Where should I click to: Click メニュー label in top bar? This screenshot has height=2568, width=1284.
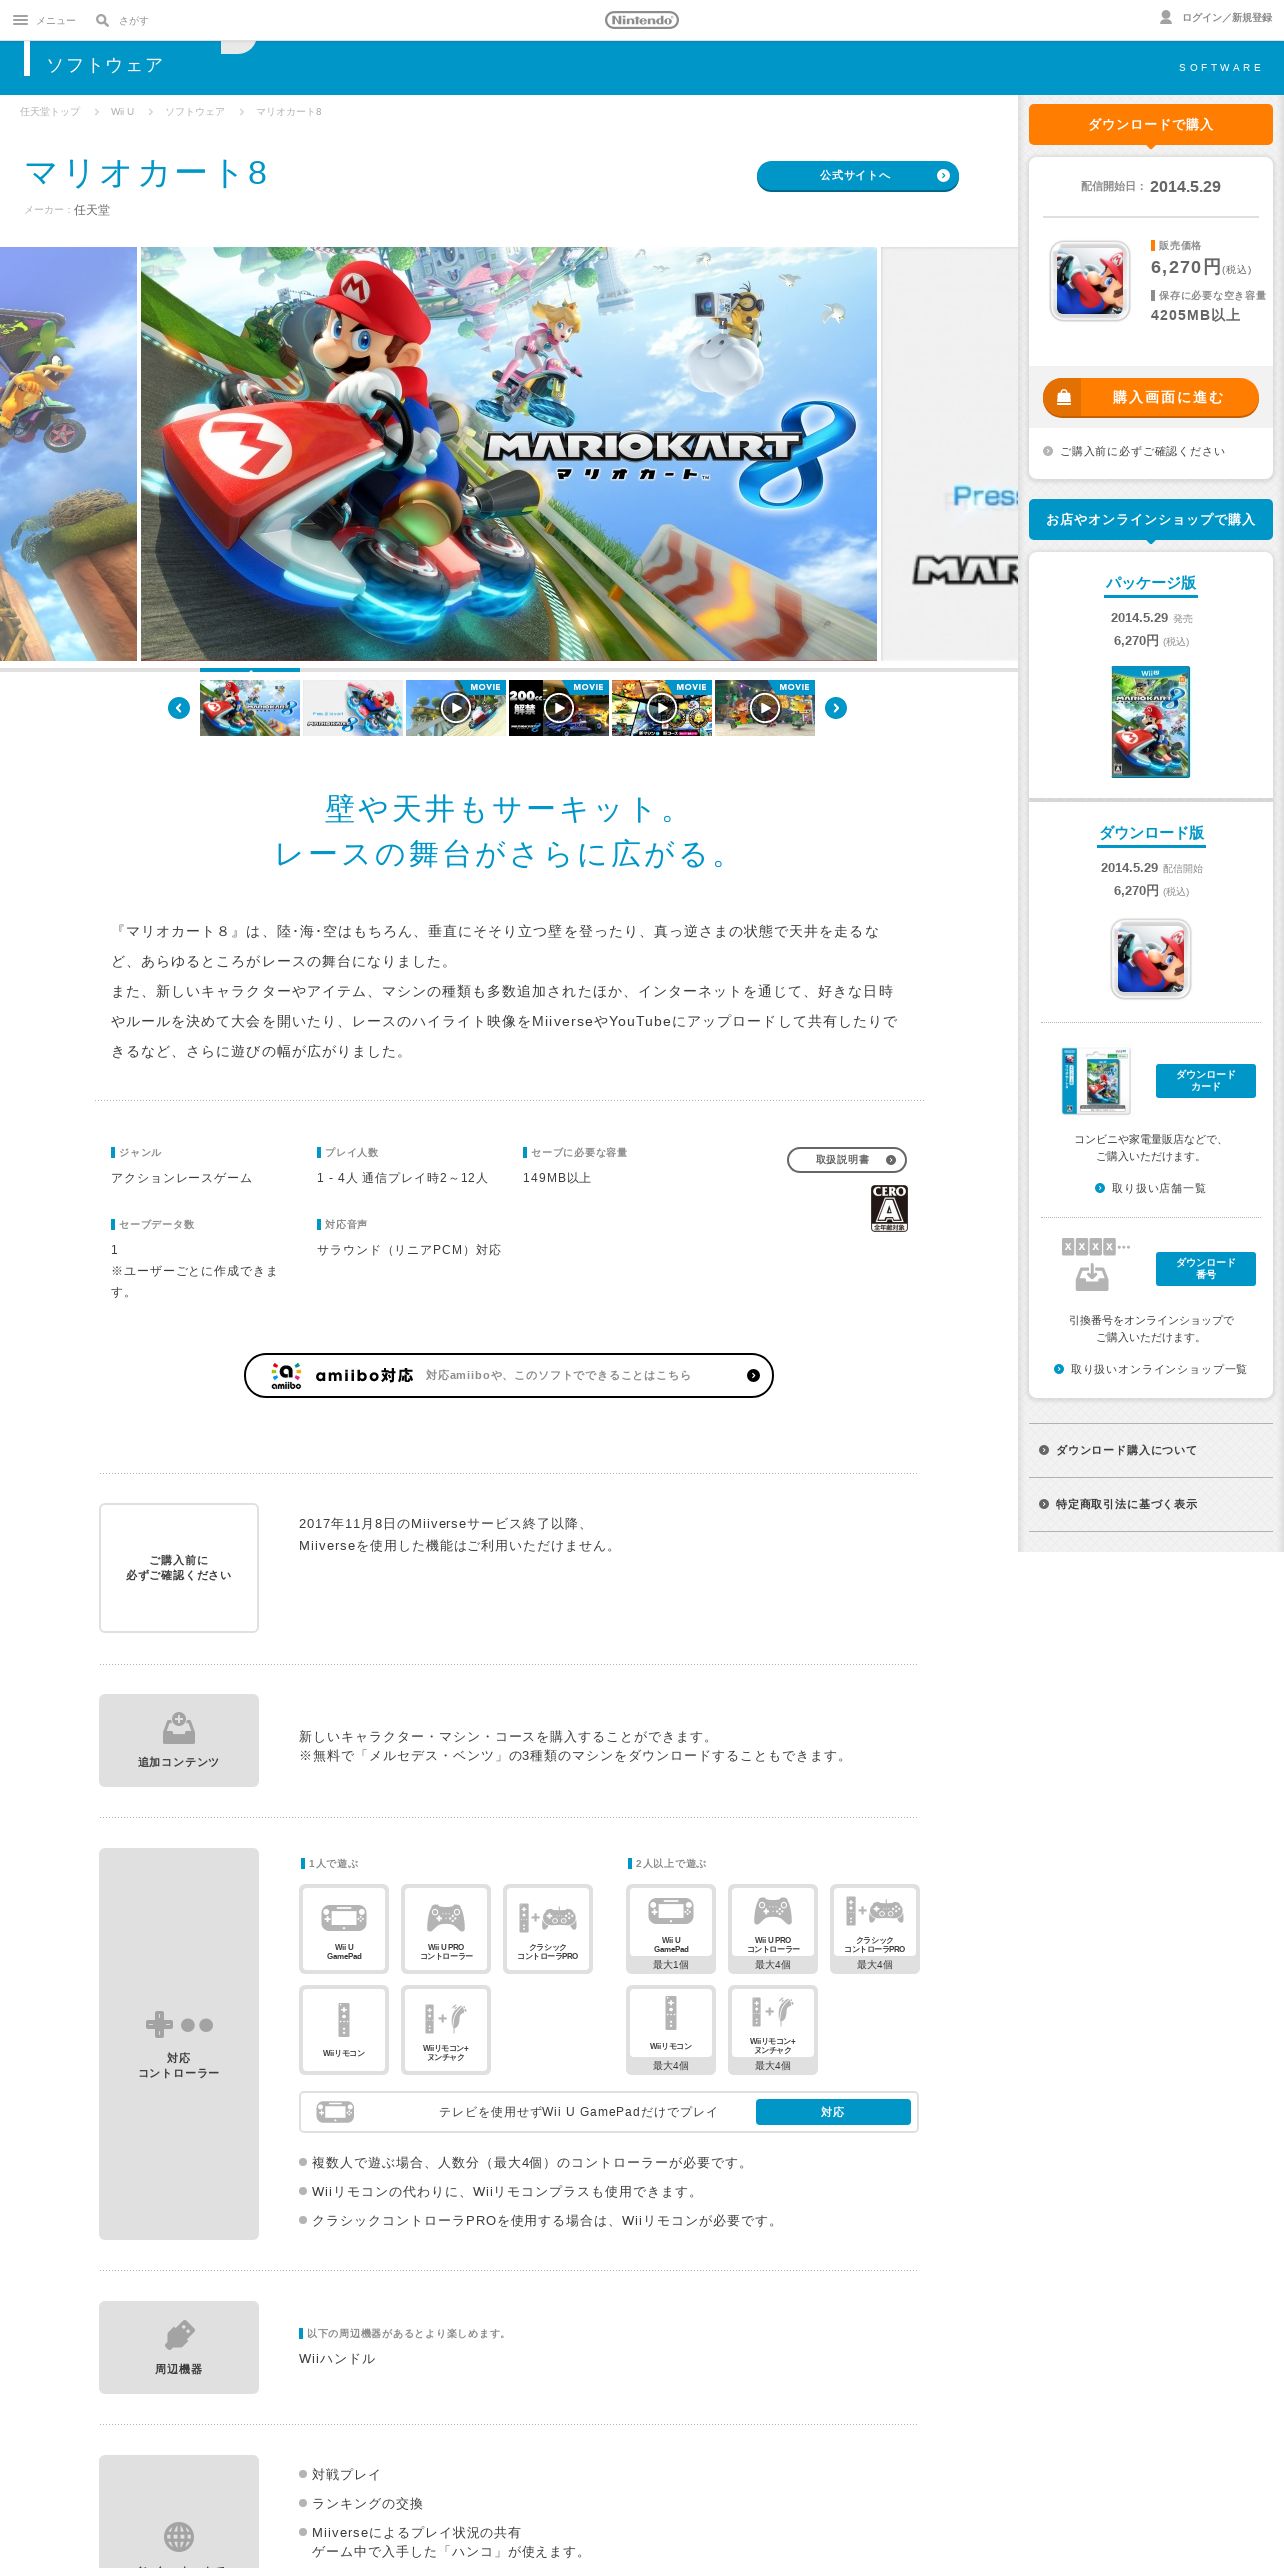(56, 20)
